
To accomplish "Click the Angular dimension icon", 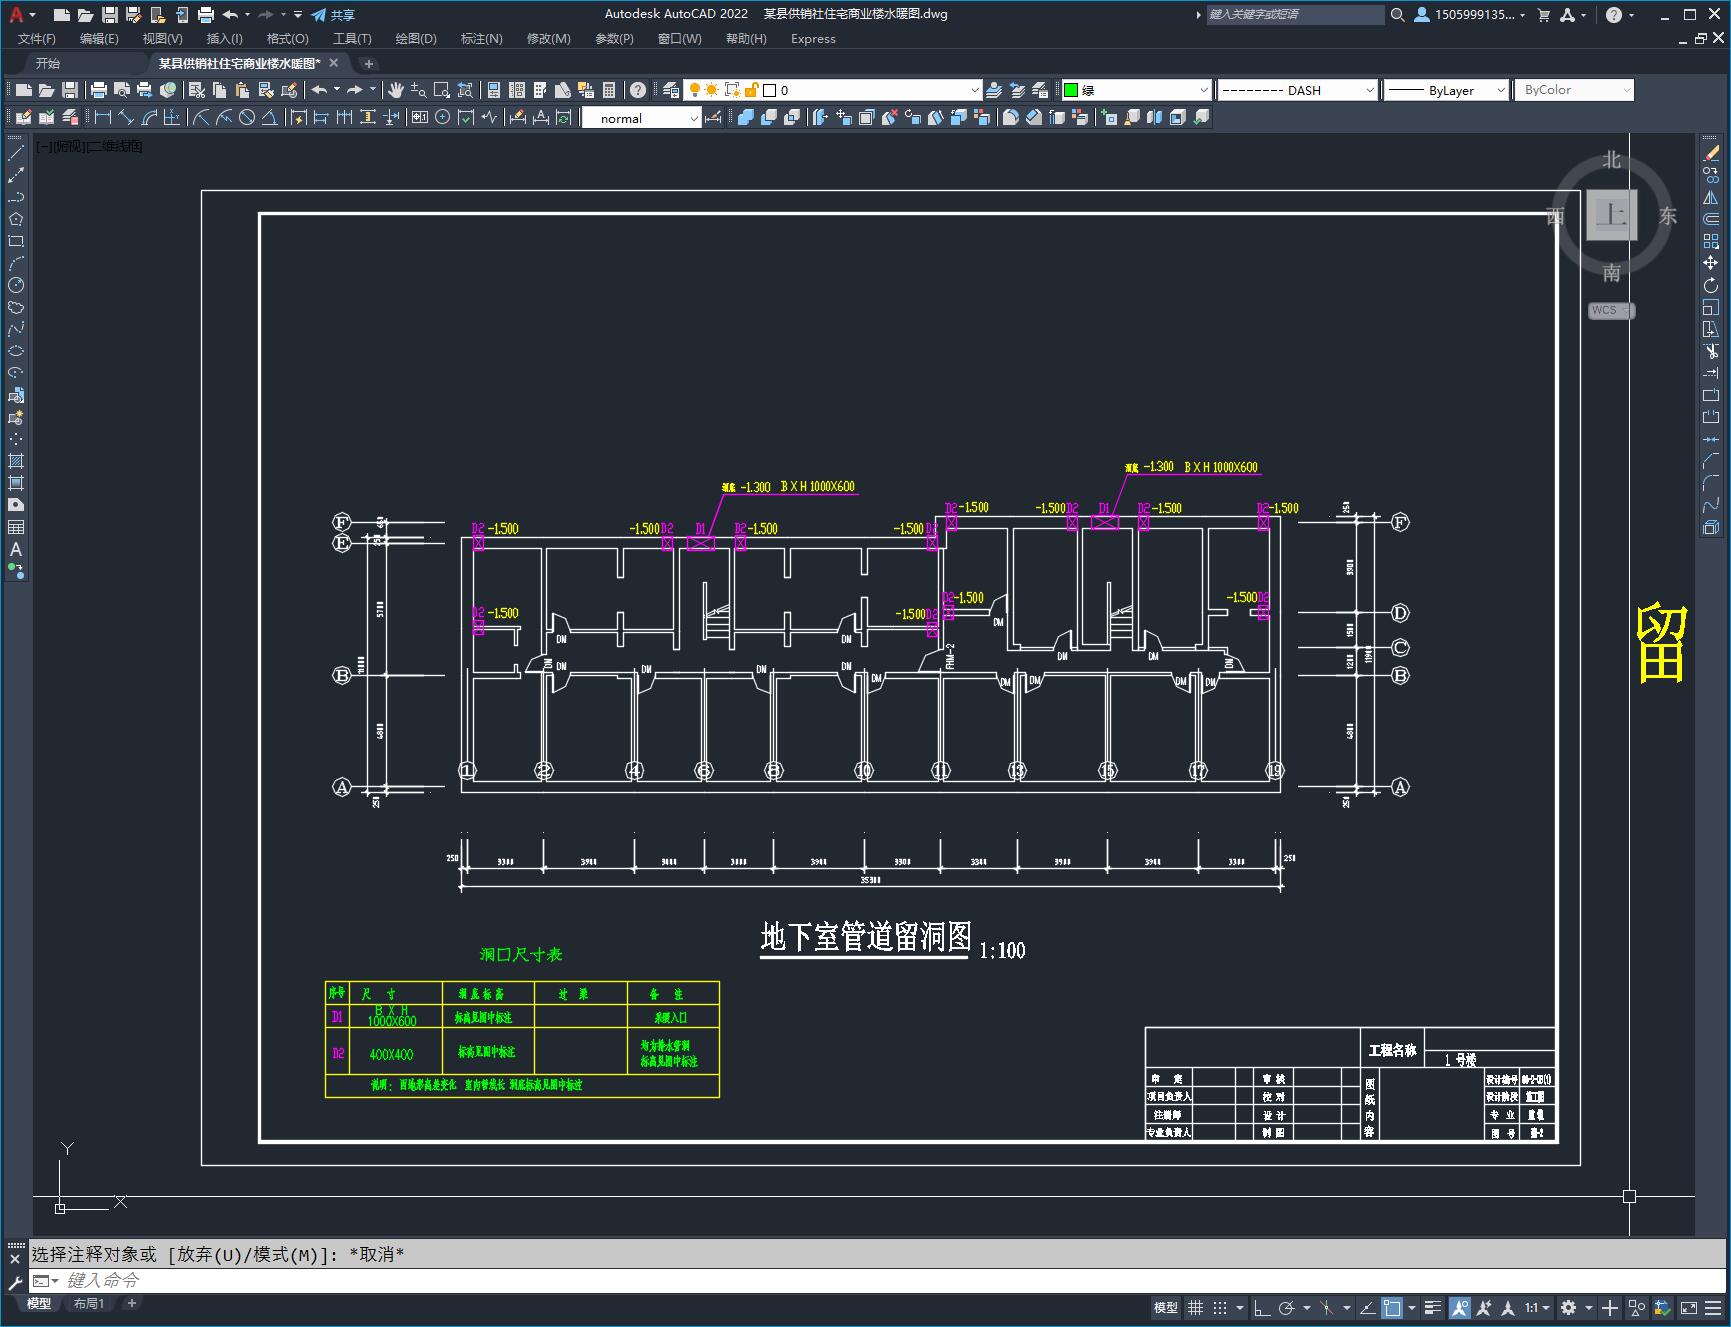I will [270, 118].
